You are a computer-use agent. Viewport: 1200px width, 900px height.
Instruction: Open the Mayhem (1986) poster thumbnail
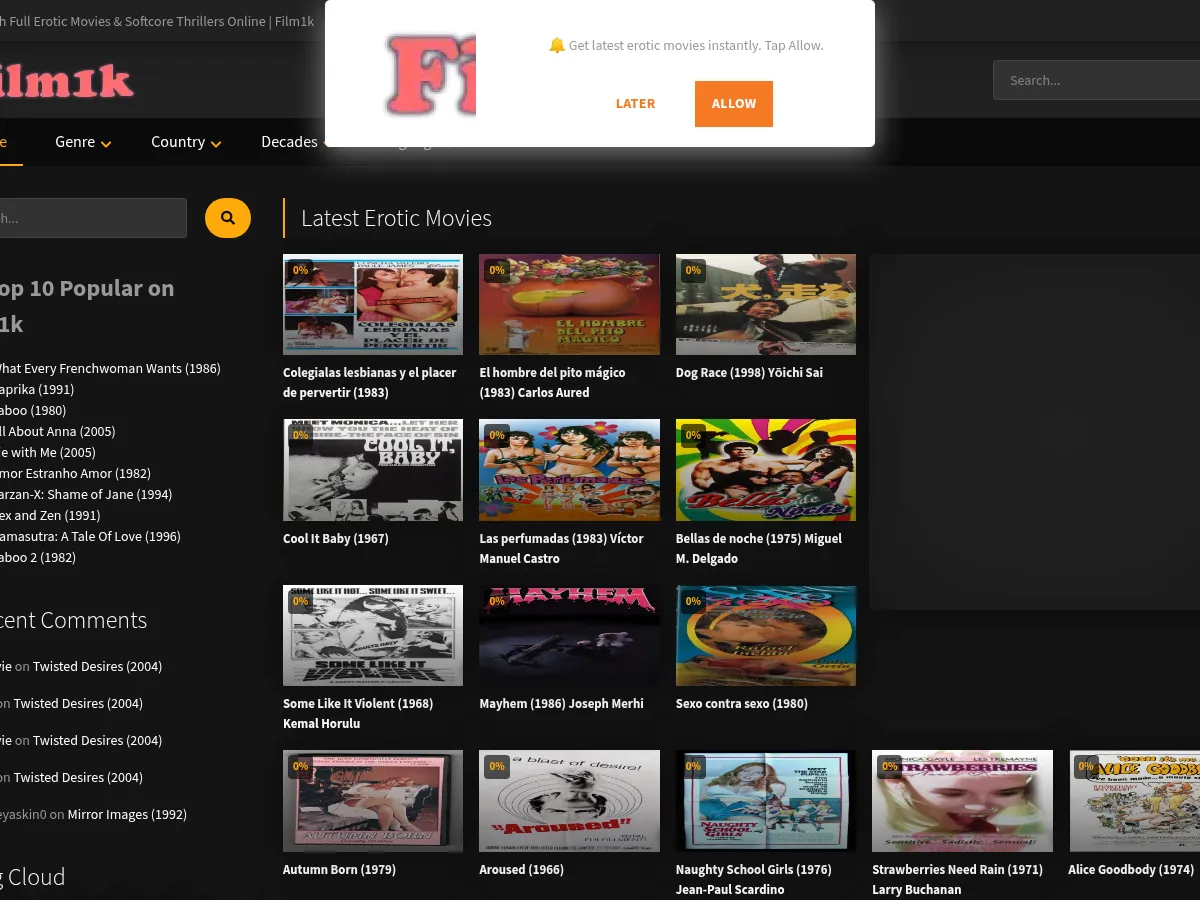(x=569, y=636)
